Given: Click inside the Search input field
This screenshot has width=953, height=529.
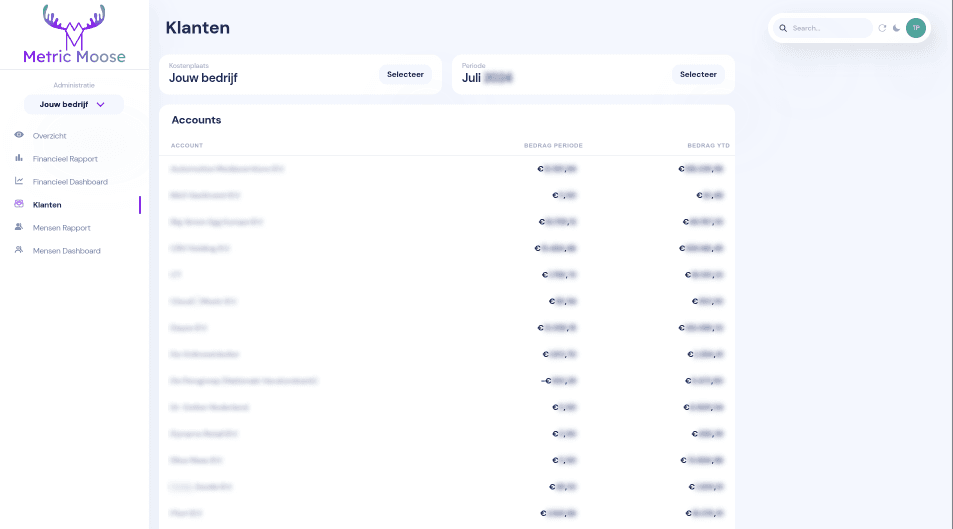Looking at the screenshot, I should pyautogui.click(x=828, y=28).
